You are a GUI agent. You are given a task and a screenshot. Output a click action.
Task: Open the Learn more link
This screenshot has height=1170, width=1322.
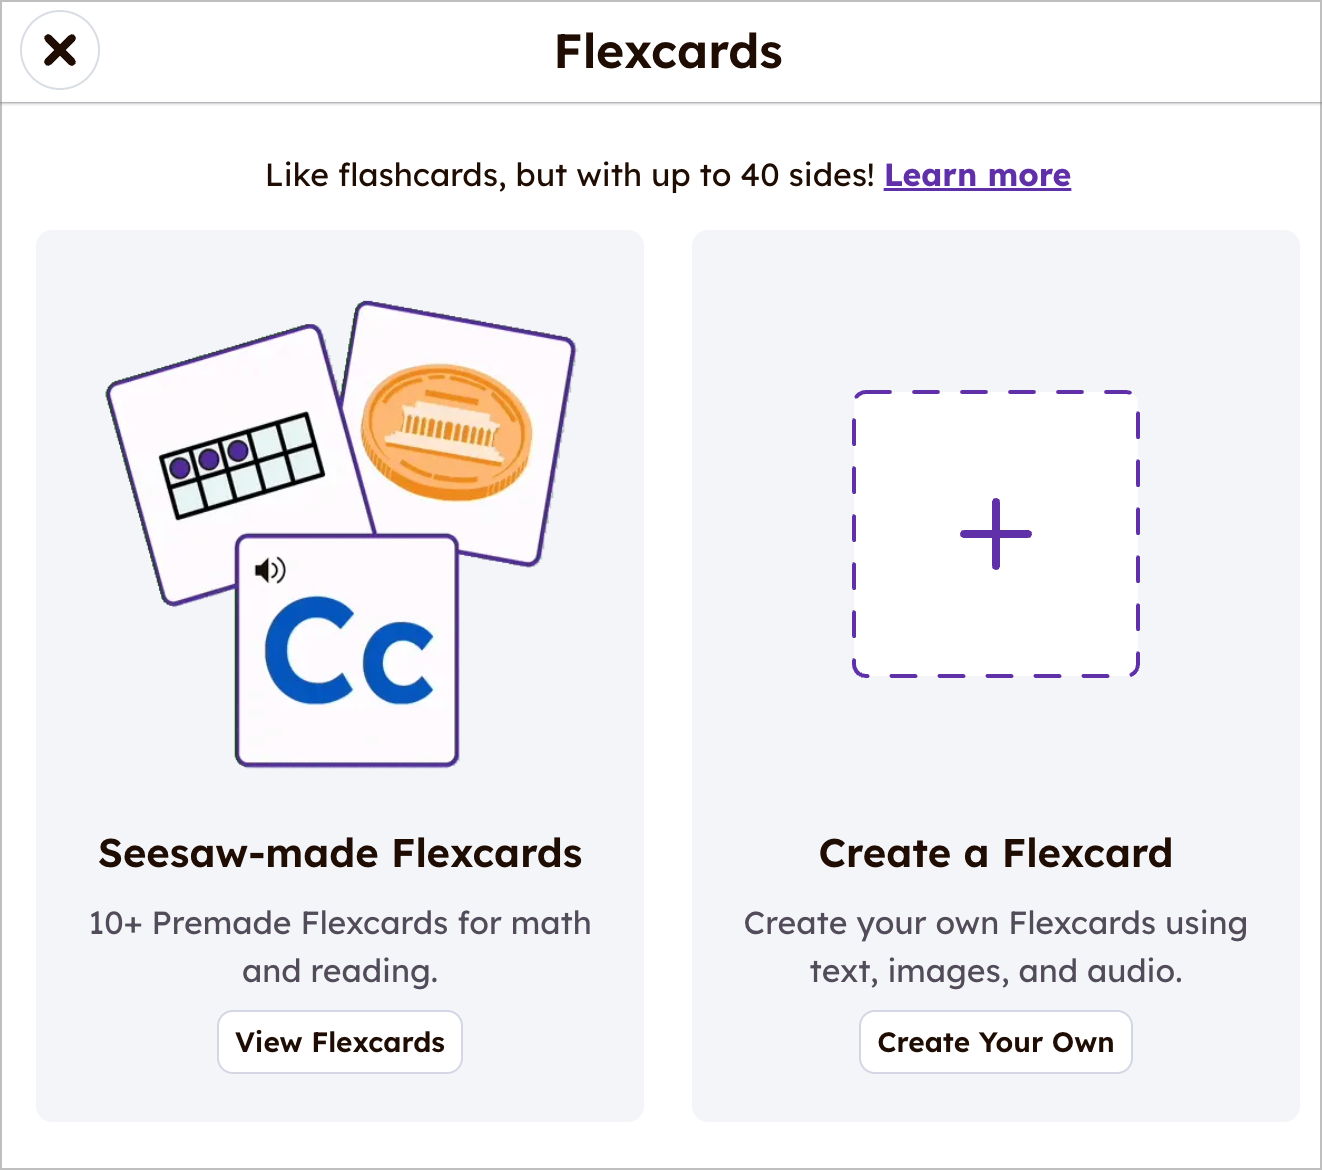pyautogui.click(x=977, y=175)
